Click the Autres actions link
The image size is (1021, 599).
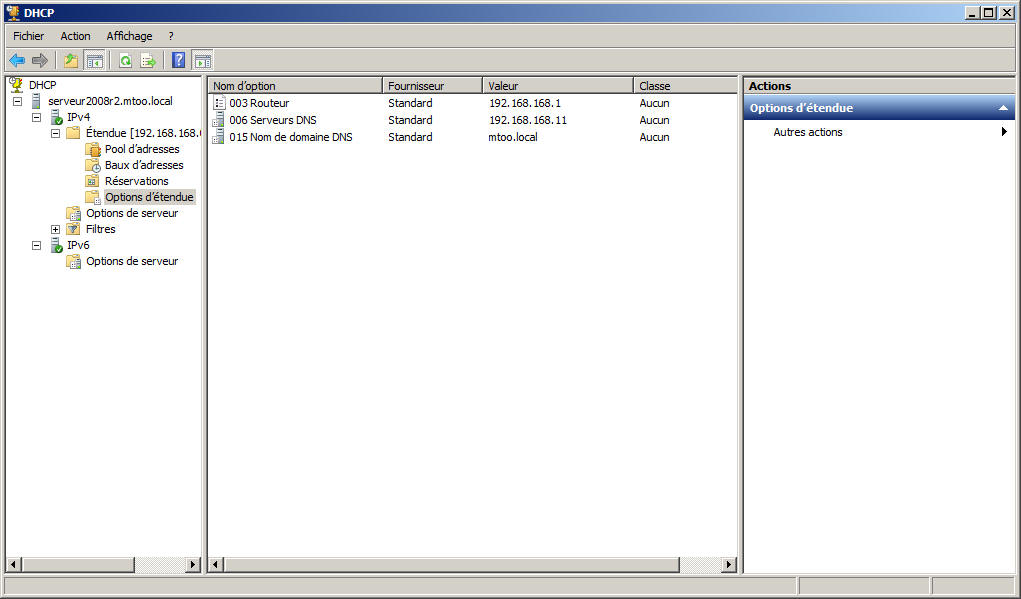[807, 132]
